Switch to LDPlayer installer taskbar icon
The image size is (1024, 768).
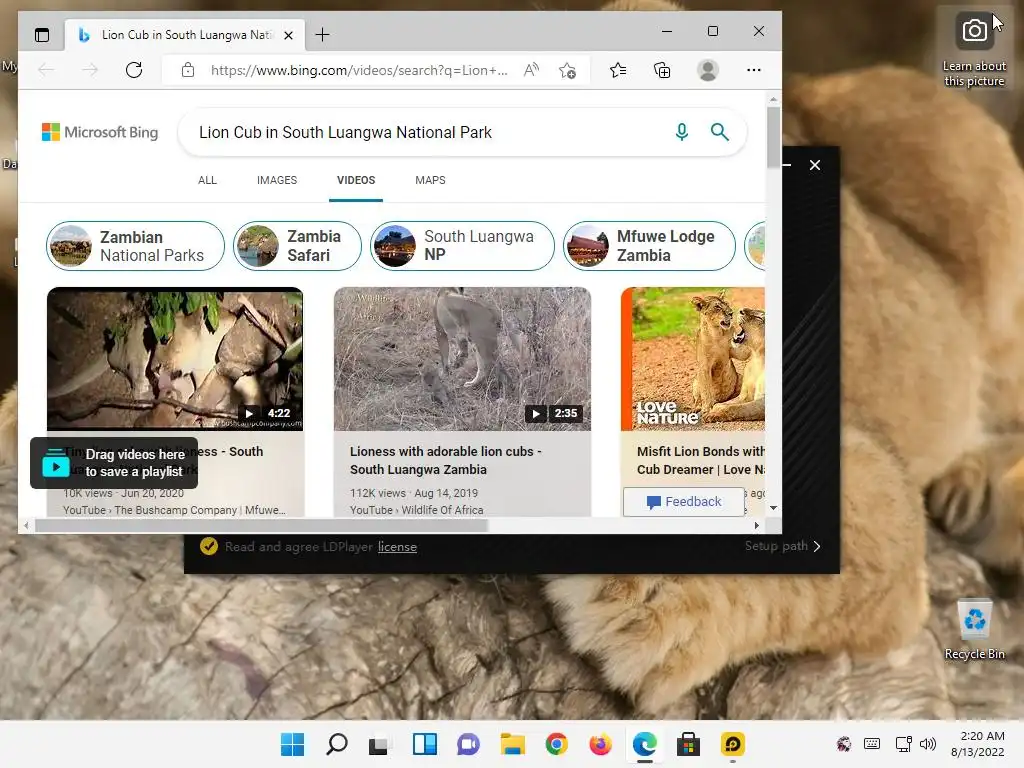[732, 744]
